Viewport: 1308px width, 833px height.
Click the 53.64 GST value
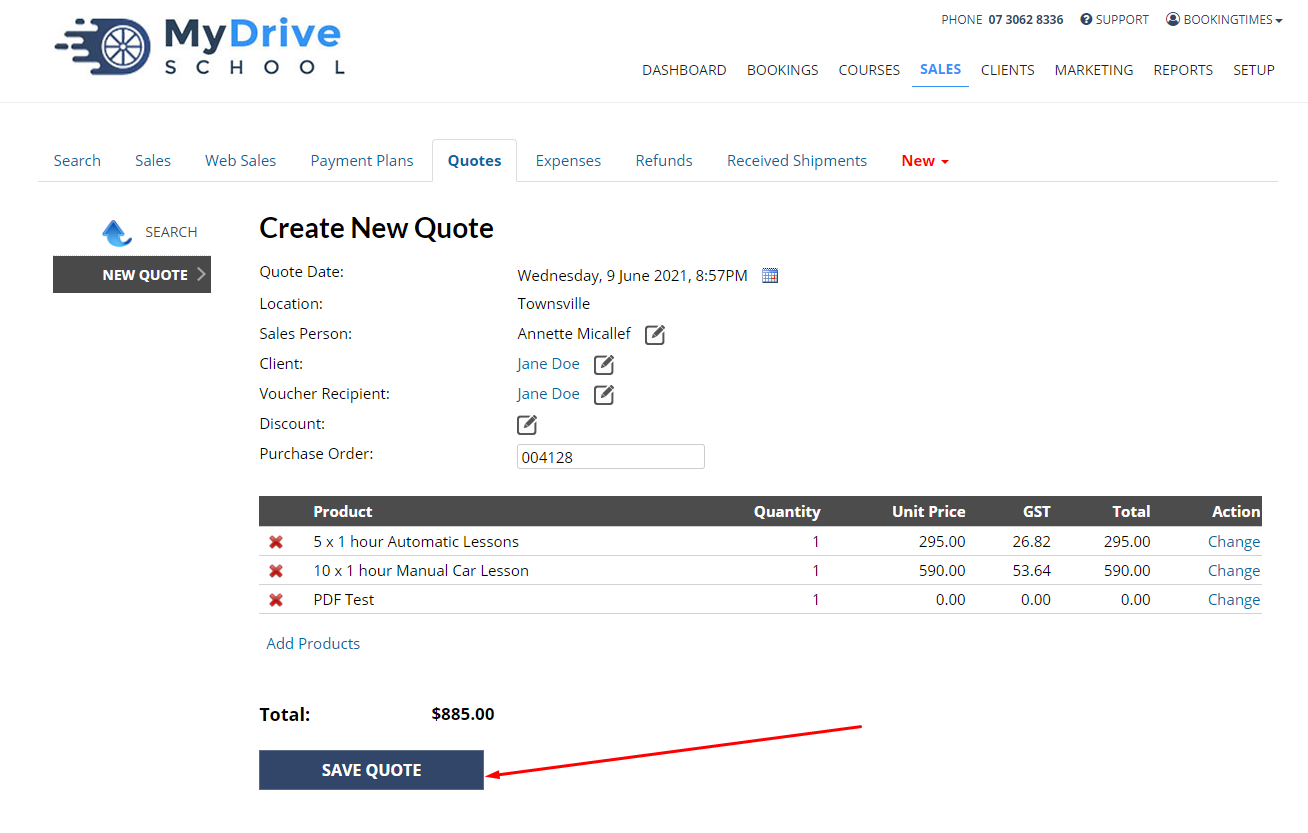click(1031, 571)
